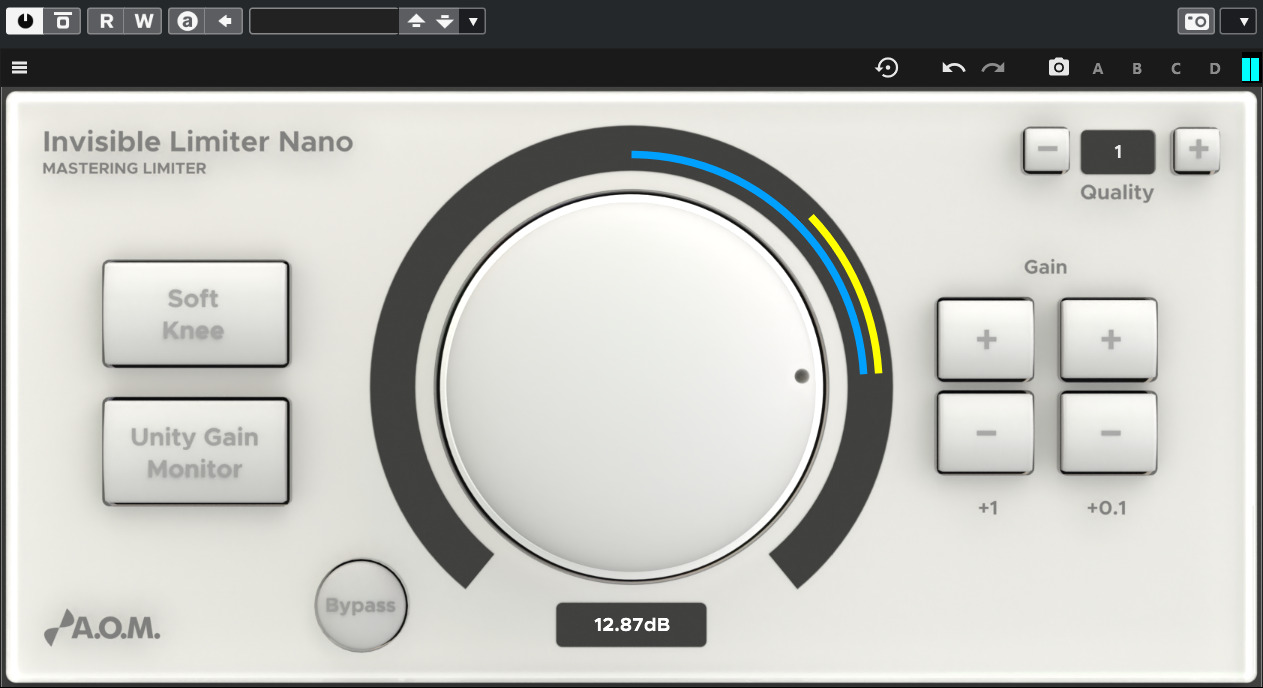Decrease gain by 1 with the minus button
The height and width of the screenshot is (688, 1263).
pos(986,433)
